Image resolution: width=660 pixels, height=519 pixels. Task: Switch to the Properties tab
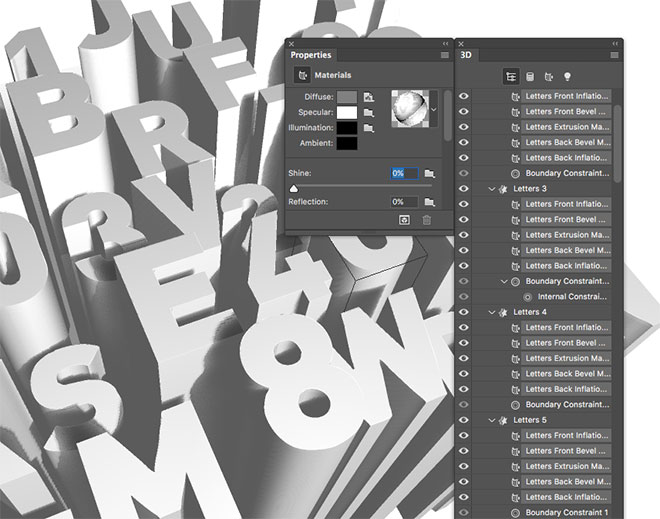pyautogui.click(x=311, y=55)
